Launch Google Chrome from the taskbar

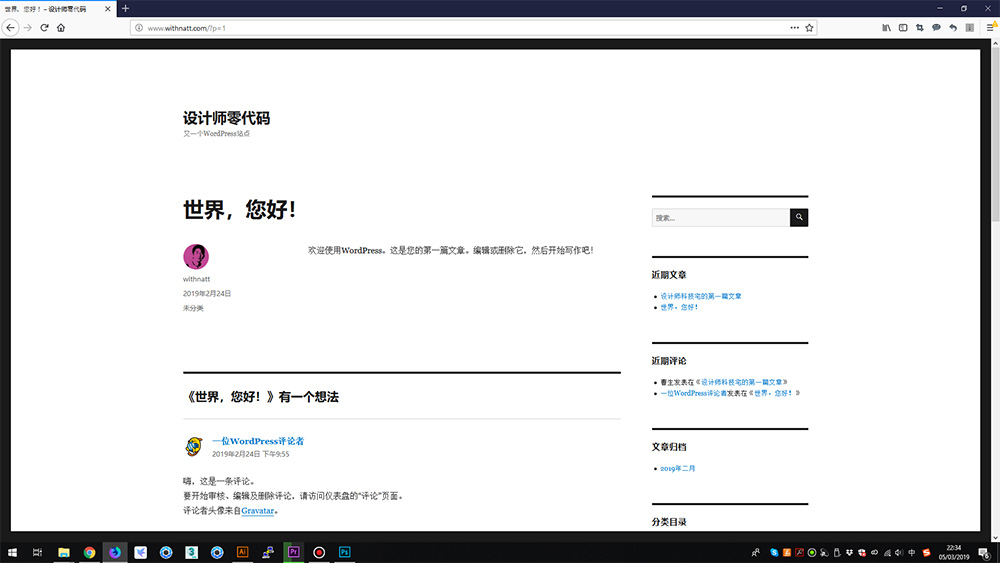pos(89,552)
